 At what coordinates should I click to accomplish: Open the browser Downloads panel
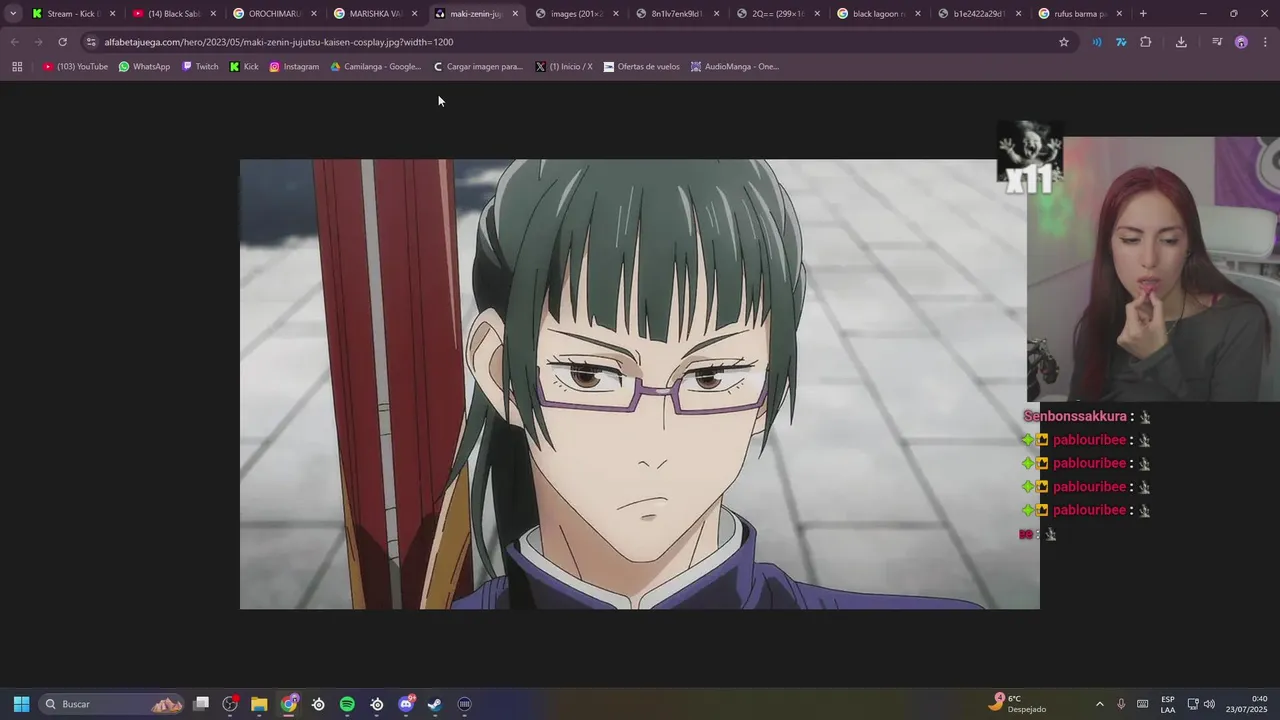(1181, 42)
